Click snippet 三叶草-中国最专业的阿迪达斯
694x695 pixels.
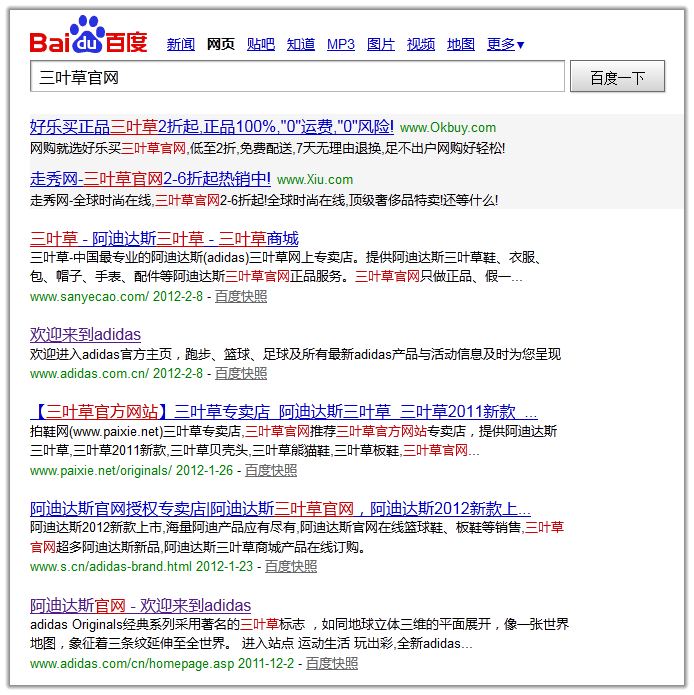(x=285, y=267)
